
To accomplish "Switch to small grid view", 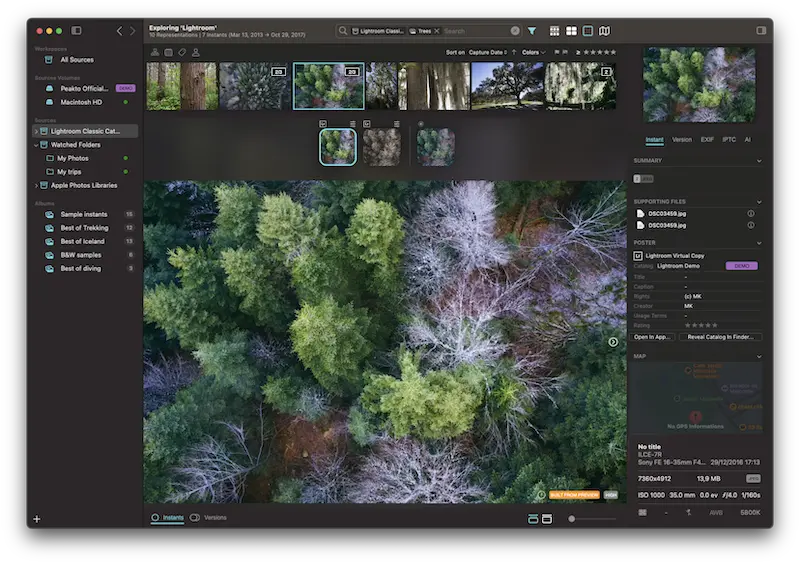I will pos(555,31).
